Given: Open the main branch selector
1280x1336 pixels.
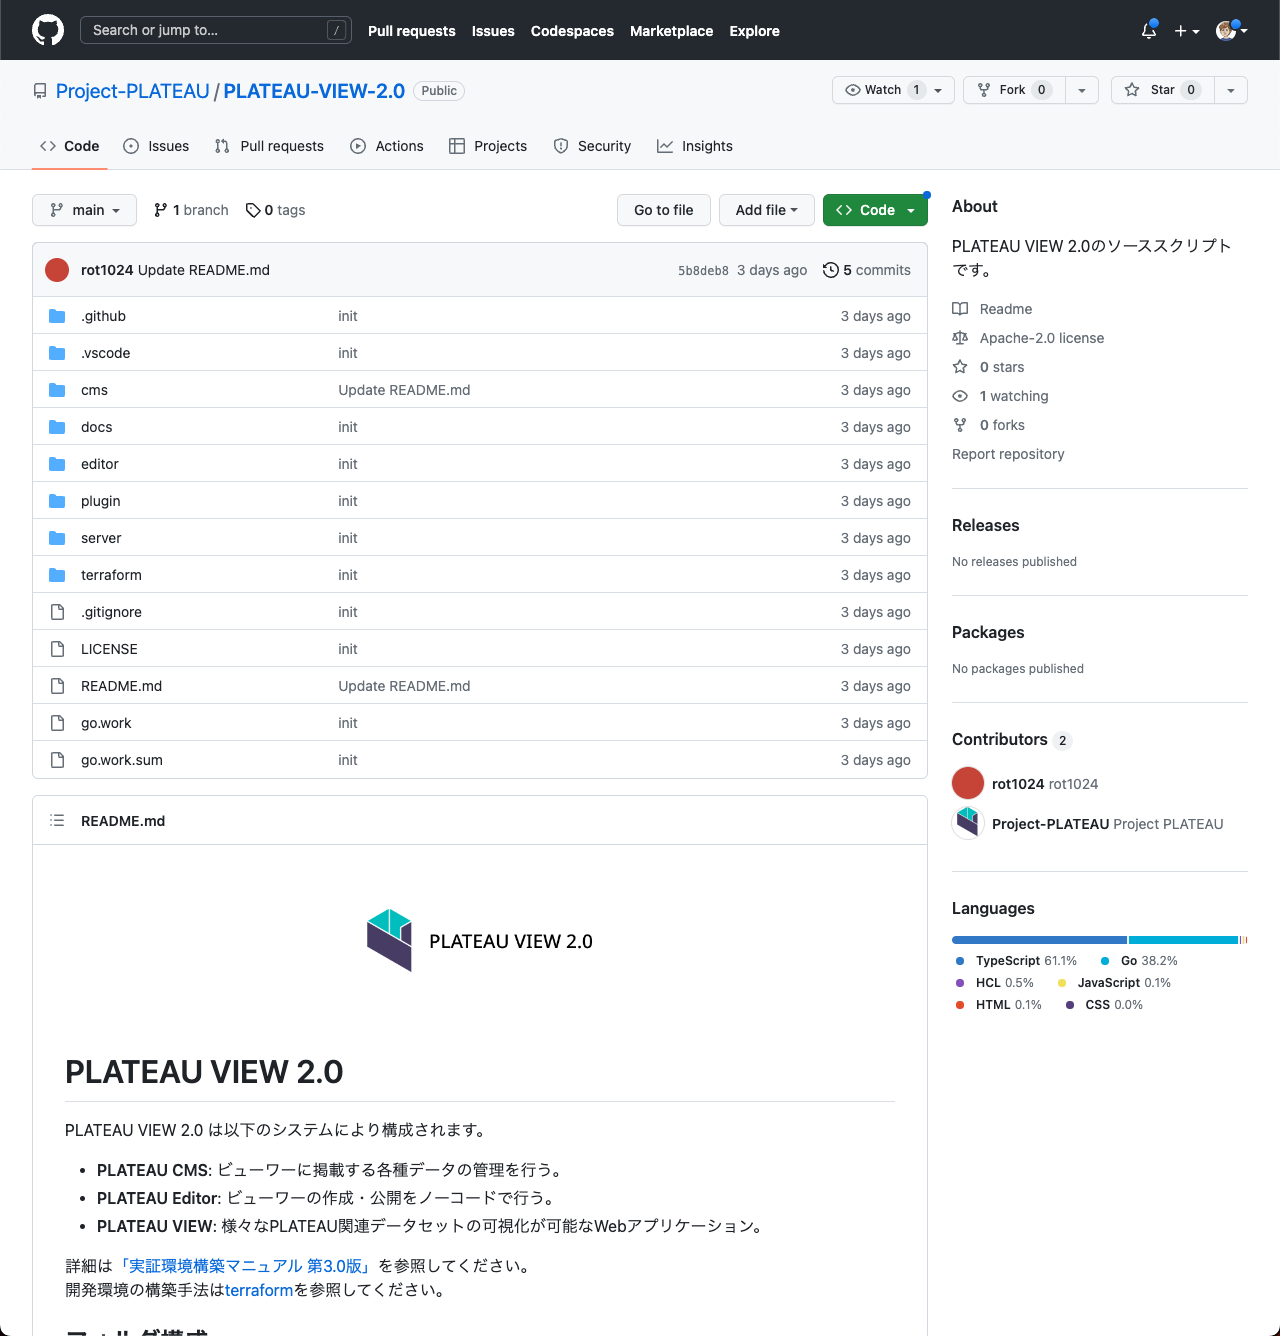Looking at the screenshot, I should [x=84, y=210].
